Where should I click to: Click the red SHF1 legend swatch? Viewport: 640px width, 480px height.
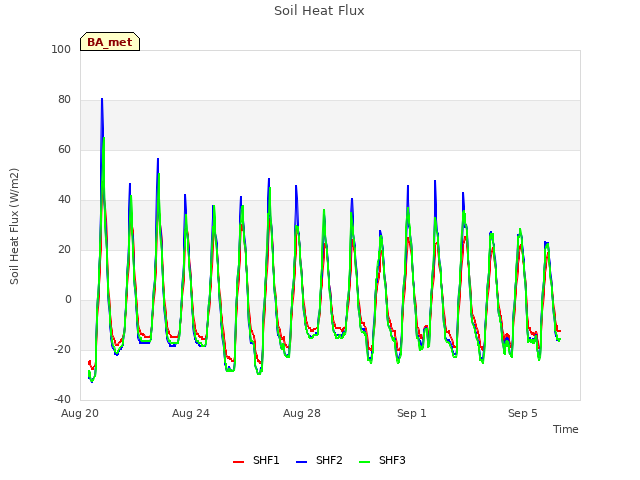click(x=238, y=462)
